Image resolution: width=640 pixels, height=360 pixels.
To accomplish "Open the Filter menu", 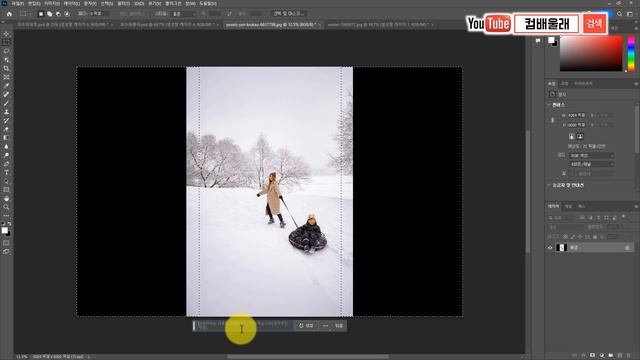I will coord(123,3).
